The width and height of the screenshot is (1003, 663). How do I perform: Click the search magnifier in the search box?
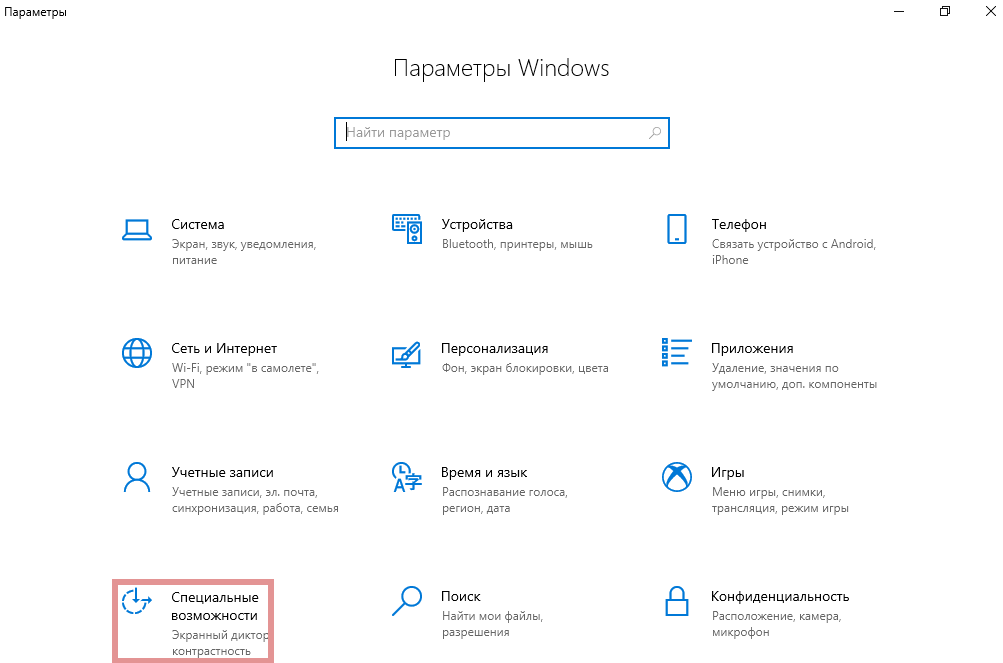click(655, 133)
